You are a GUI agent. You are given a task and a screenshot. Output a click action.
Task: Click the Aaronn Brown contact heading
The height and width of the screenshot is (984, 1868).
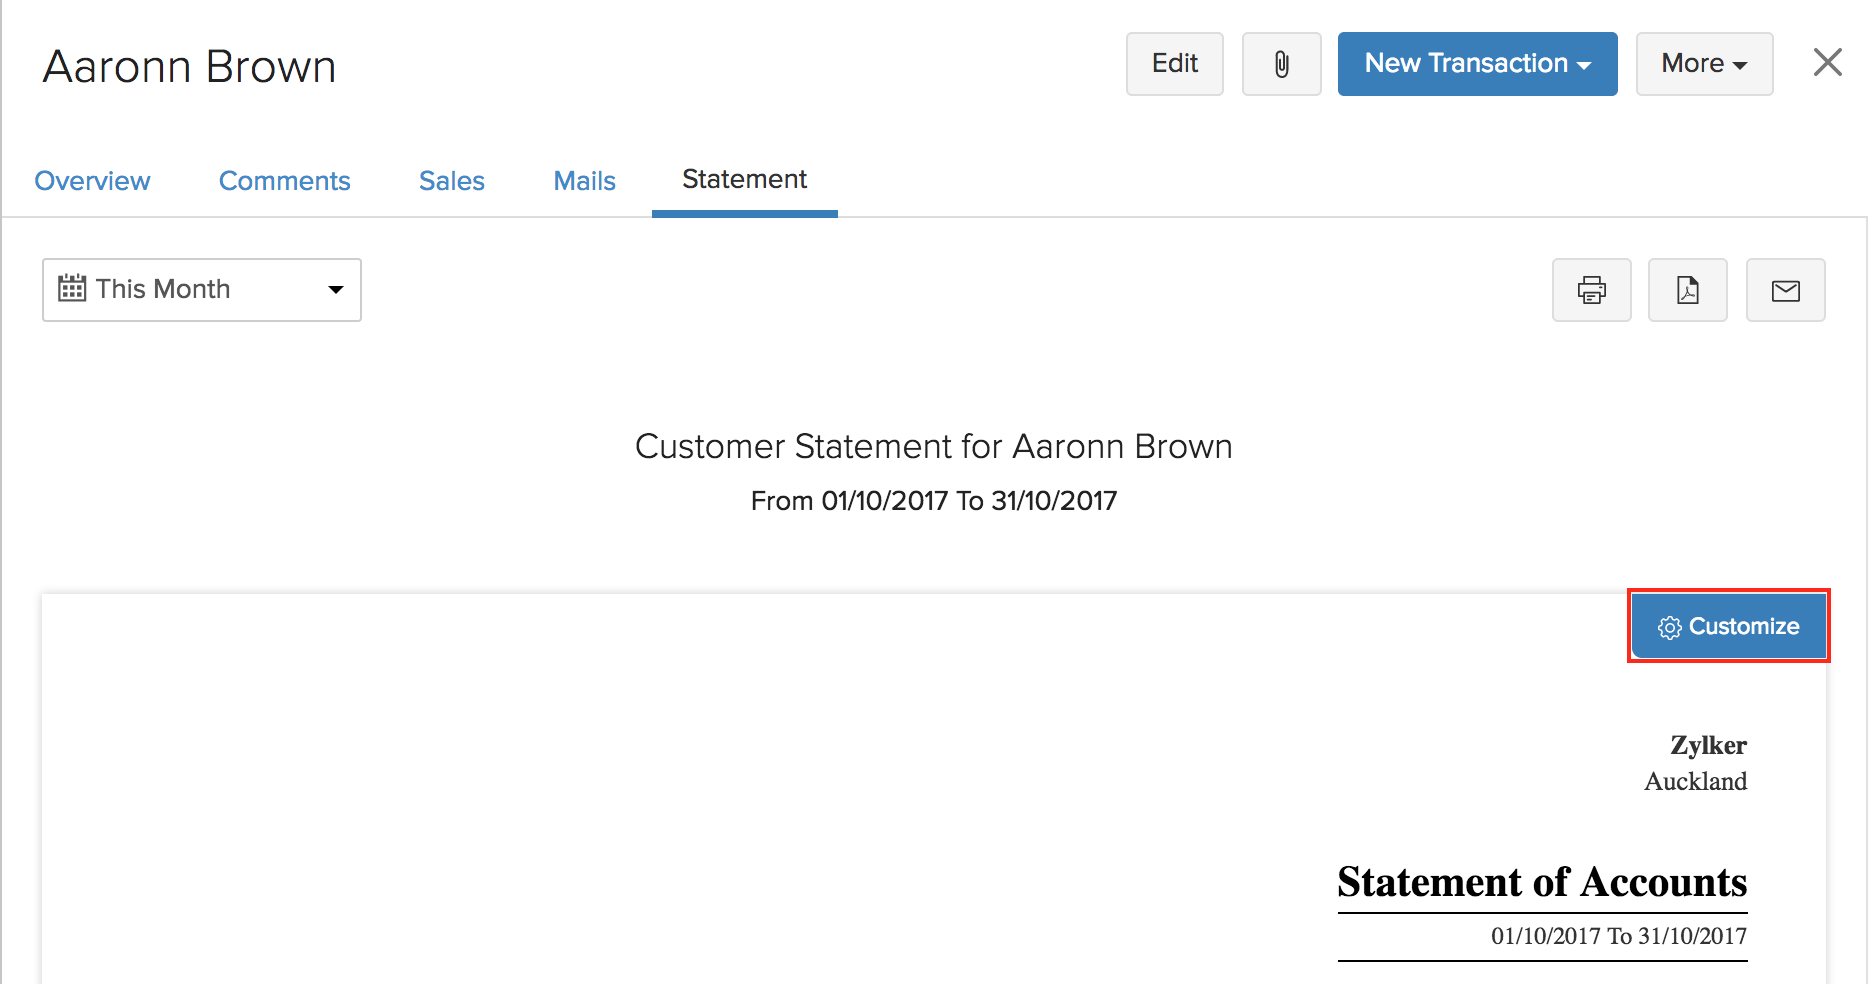point(189,65)
